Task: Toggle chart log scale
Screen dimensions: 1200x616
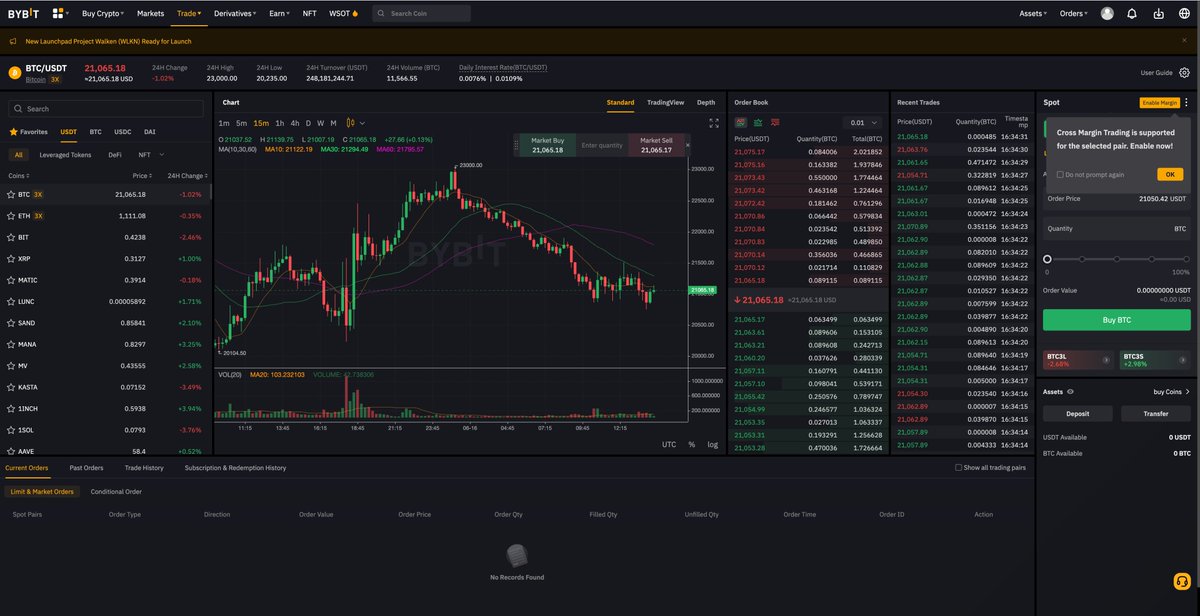Action: [x=712, y=444]
